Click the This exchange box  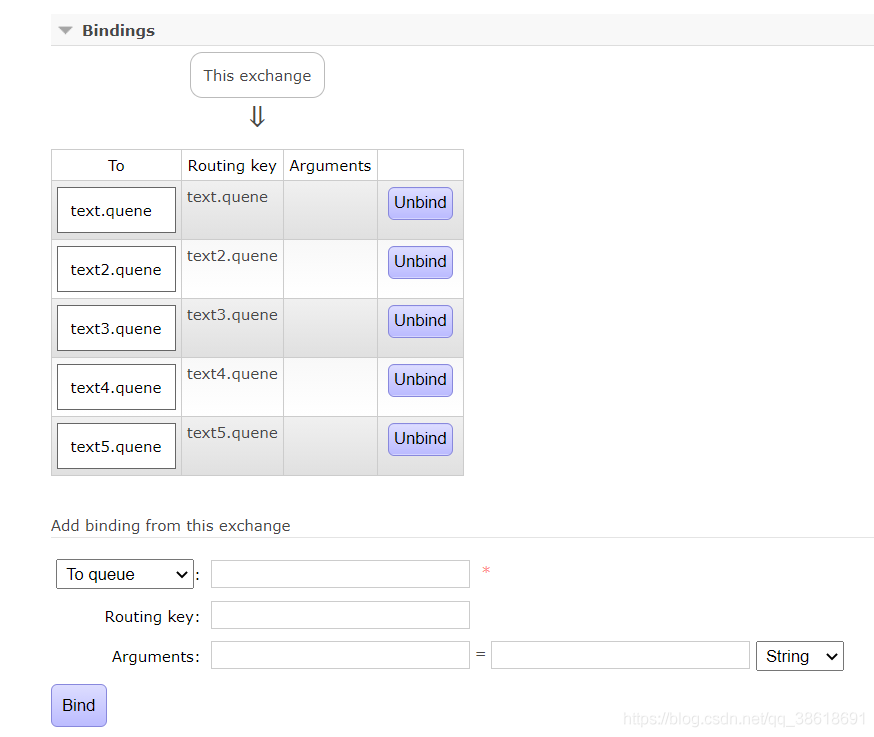pos(257,75)
